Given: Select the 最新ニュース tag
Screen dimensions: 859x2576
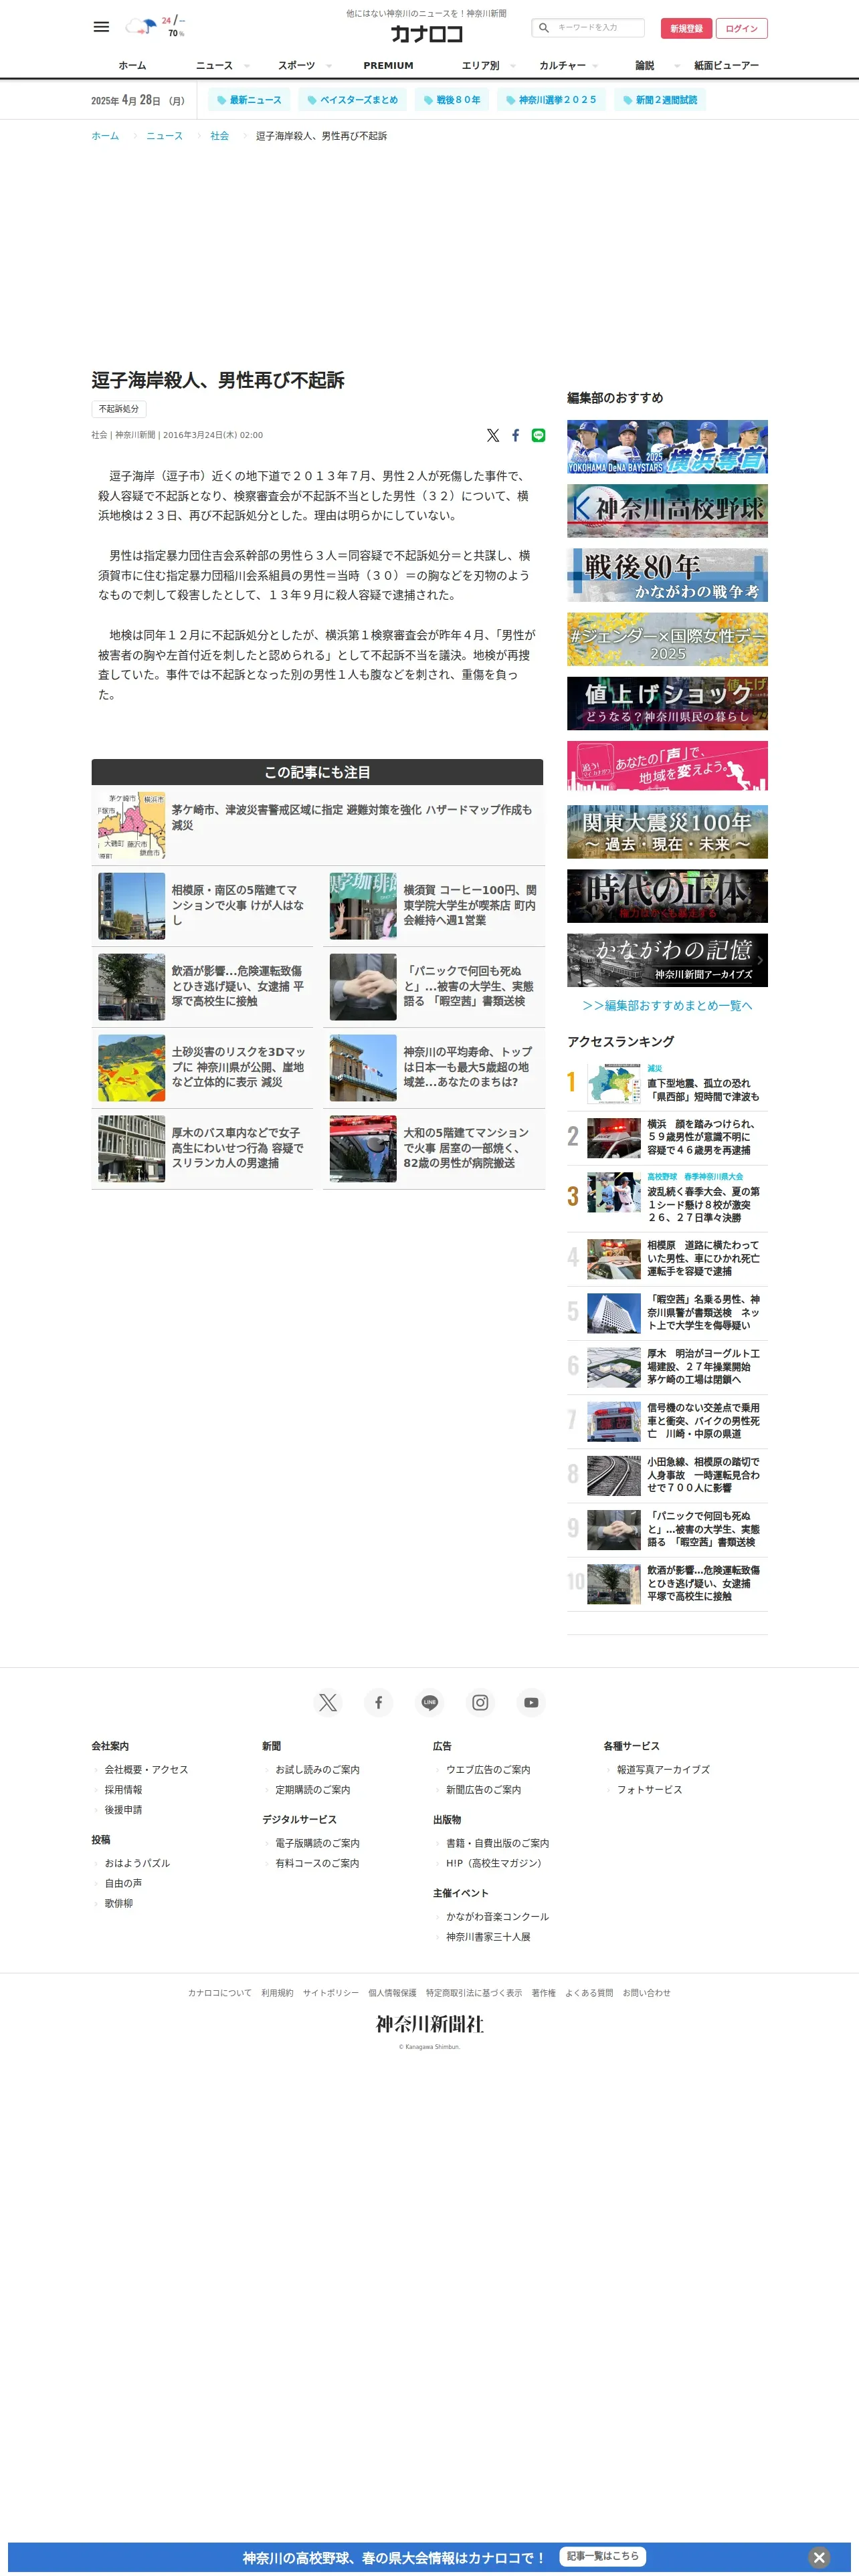Looking at the screenshot, I should (x=250, y=100).
